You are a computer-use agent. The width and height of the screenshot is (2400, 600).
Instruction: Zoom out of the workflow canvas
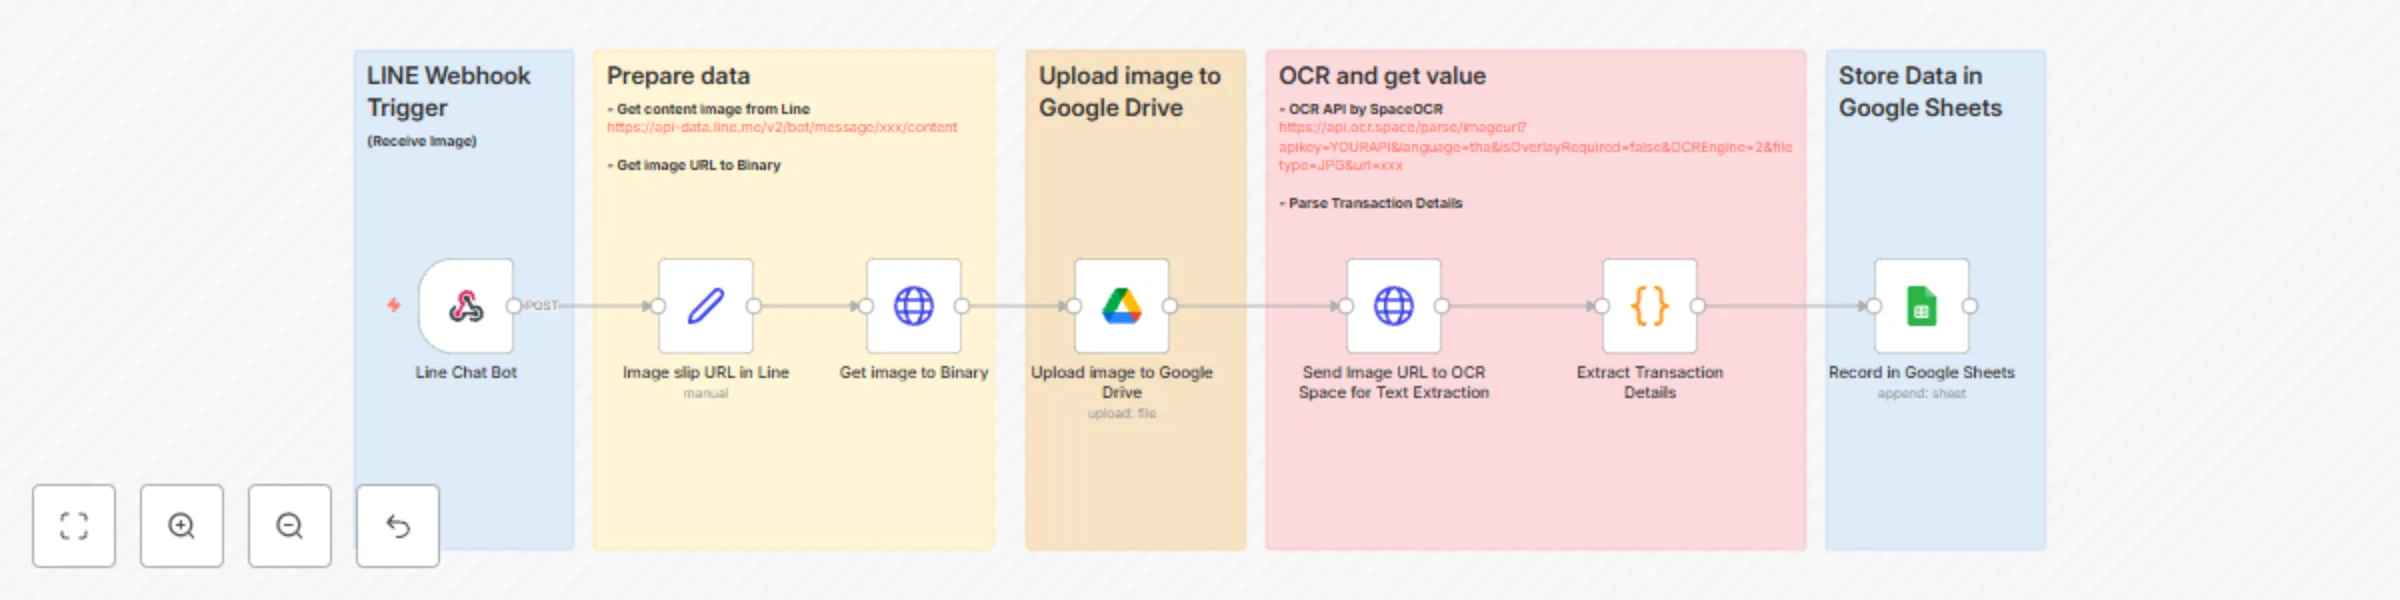(290, 526)
